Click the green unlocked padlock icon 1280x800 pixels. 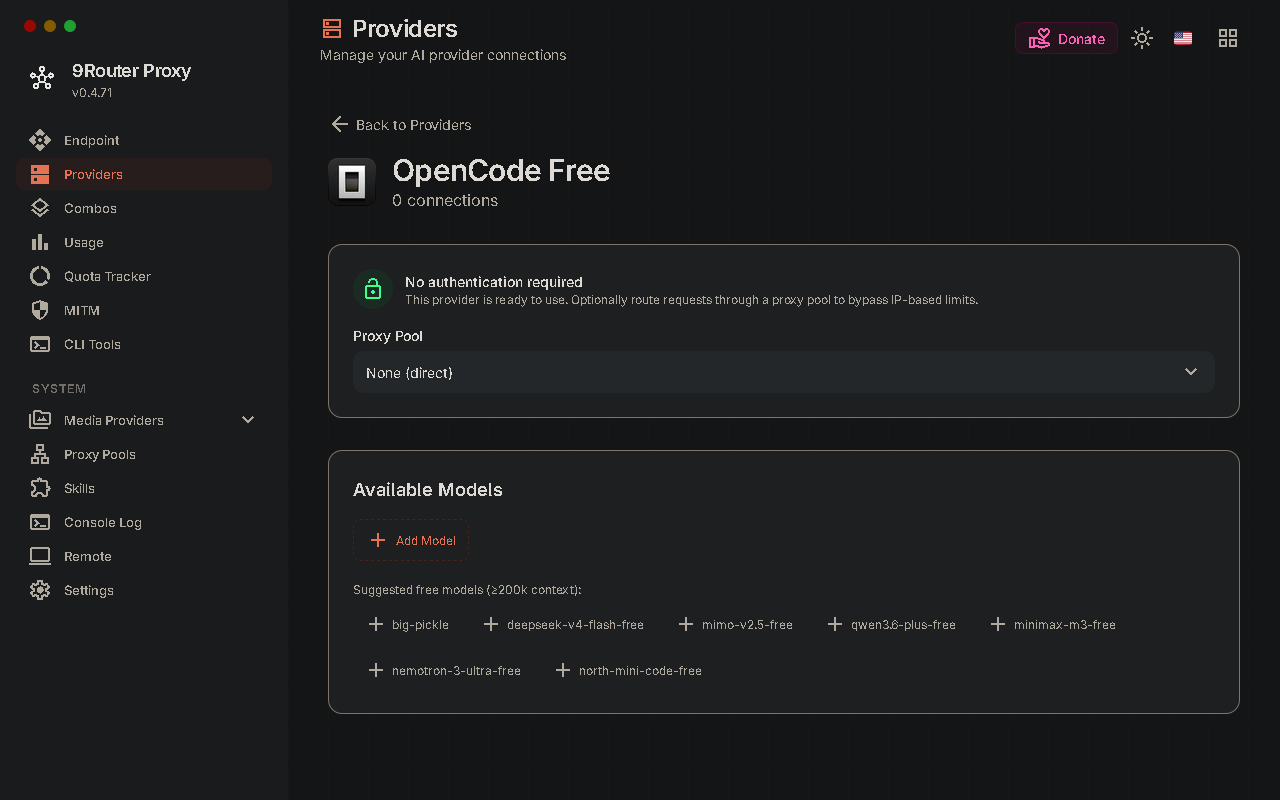[x=373, y=289]
